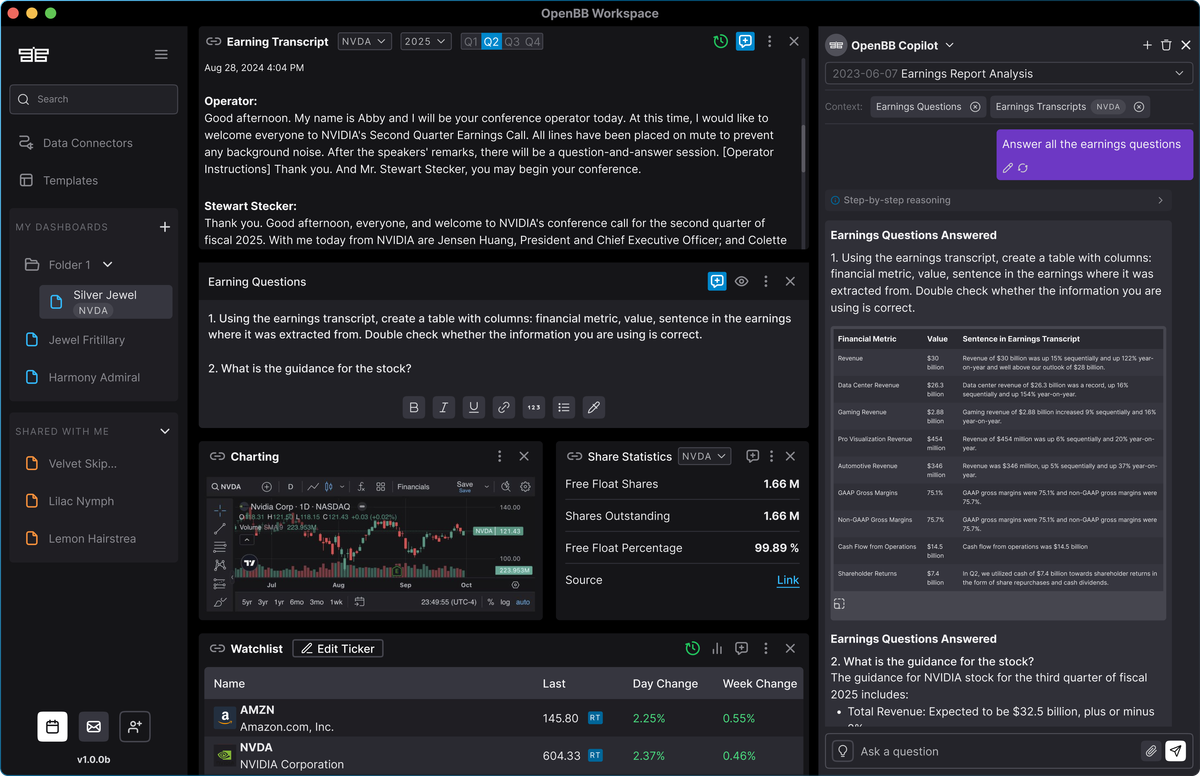The width and height of the screenshot is (1200, 776).
Task: Toggle visibility eye on Earning Questions widget
Action: (741, 281)
